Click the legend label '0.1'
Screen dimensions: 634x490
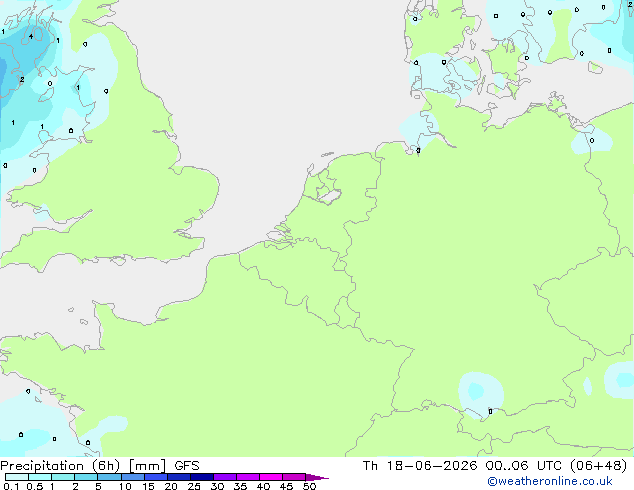11,486
